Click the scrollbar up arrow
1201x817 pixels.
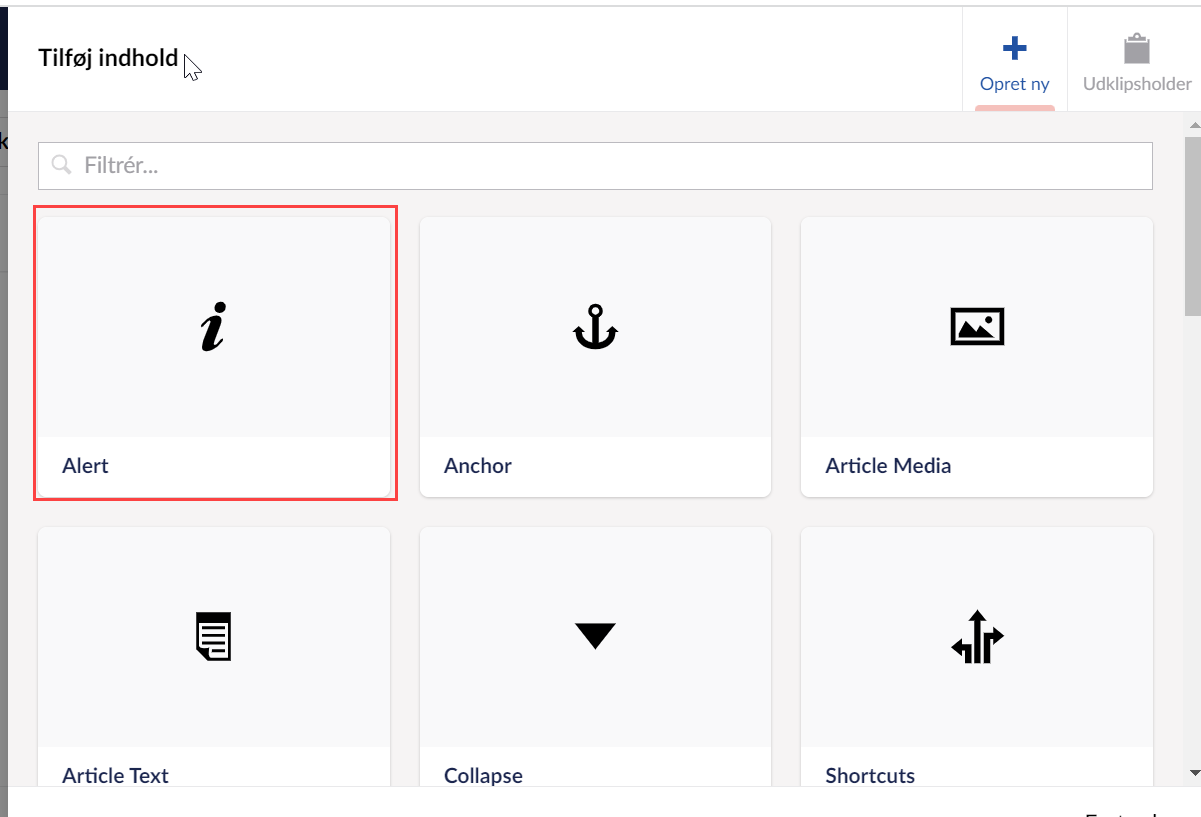[x=1192, y=124]
